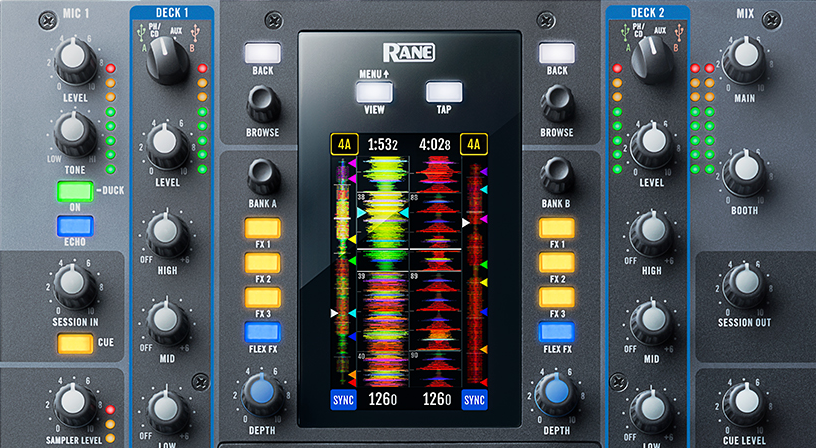Viewport: 816px width, 448px height.
Task: Tap the left deck 126.0 BPM readout
Action: [382, 400]
